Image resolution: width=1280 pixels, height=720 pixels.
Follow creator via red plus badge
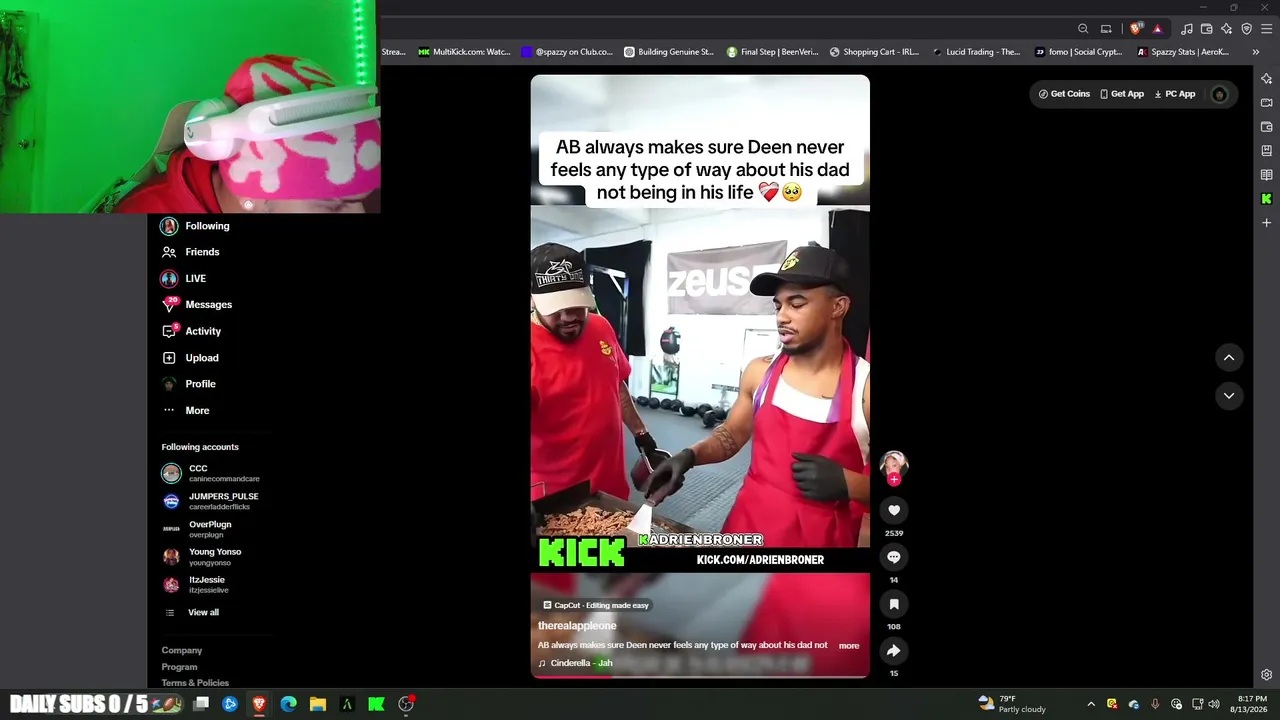(x=894, y=480)
